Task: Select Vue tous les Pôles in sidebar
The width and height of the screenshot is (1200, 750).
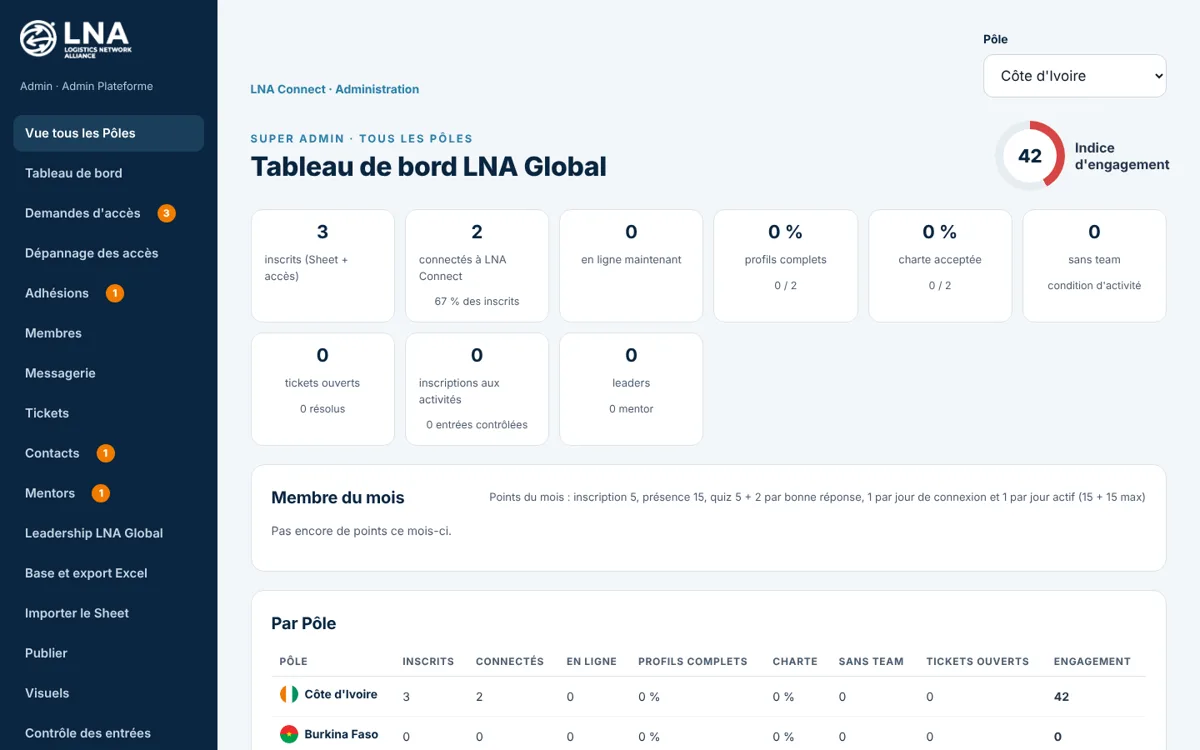Action: [109, 133]
